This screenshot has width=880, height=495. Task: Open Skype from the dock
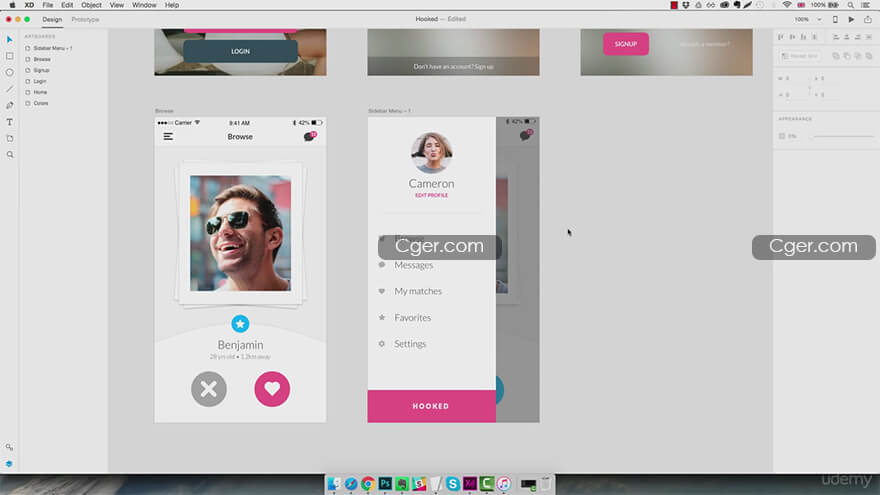tap(453, 483)
